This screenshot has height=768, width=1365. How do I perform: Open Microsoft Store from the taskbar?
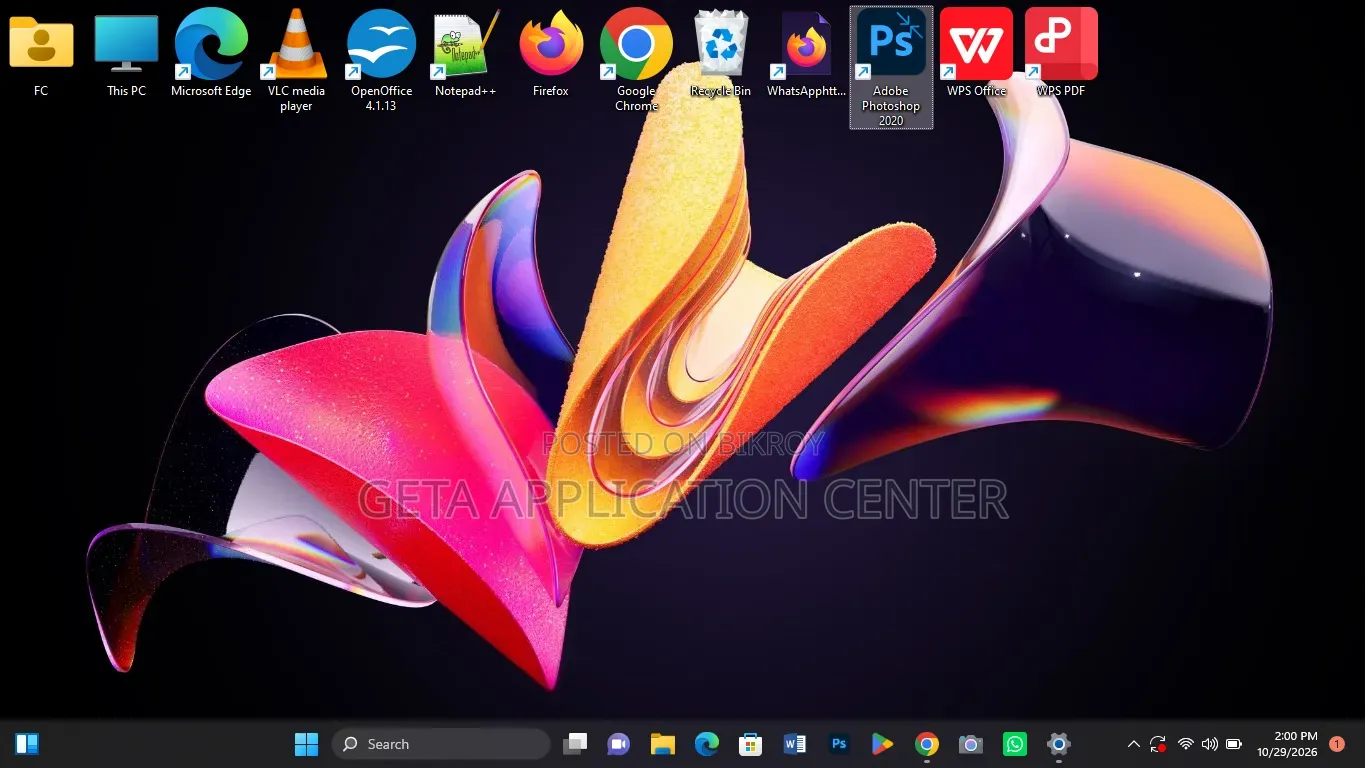(x=751, y=744)
